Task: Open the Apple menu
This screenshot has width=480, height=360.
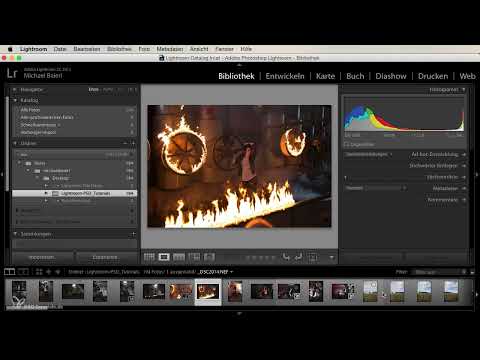Action: click(10, 49)
